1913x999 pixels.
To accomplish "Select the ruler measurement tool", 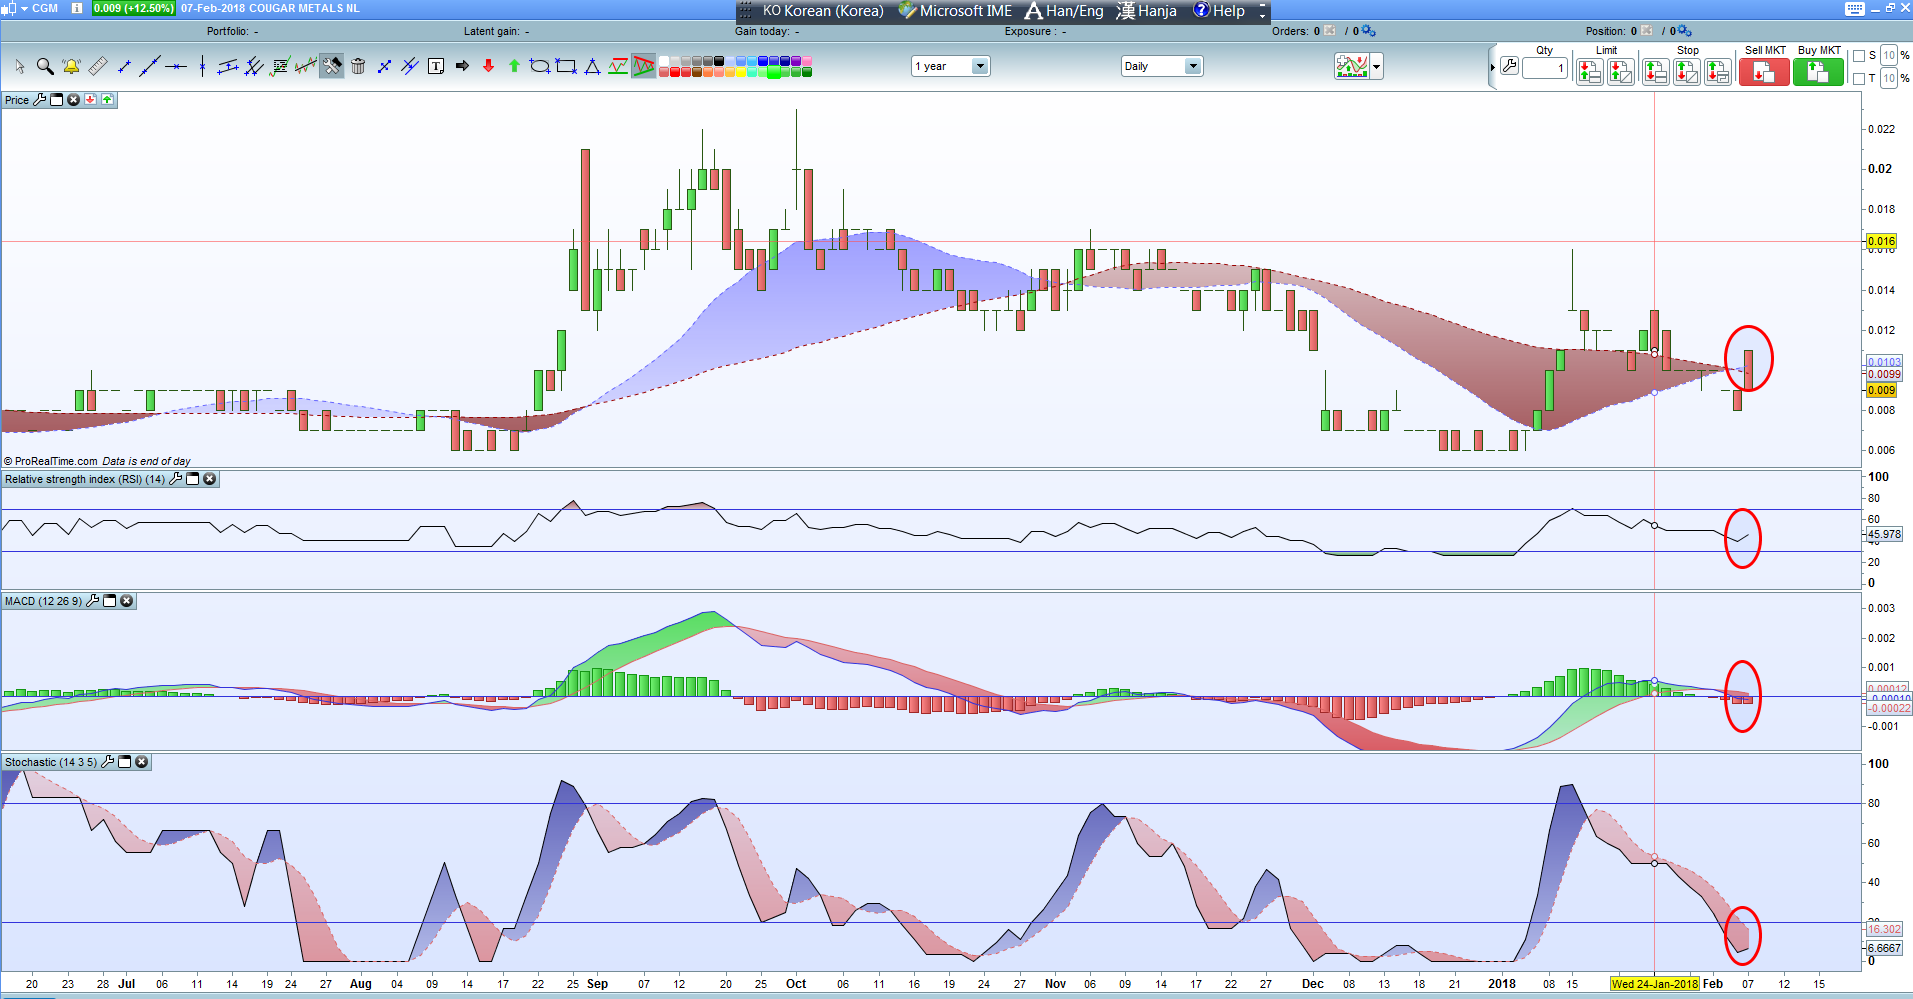I will point(98,66).
